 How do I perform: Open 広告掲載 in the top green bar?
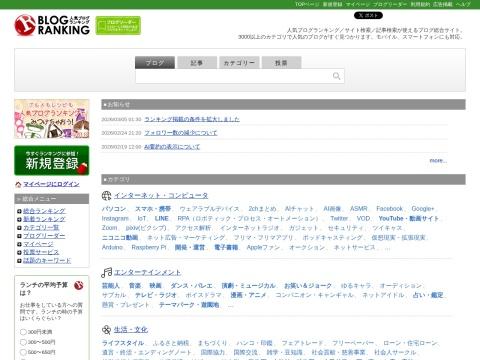[x=443, y=4]
